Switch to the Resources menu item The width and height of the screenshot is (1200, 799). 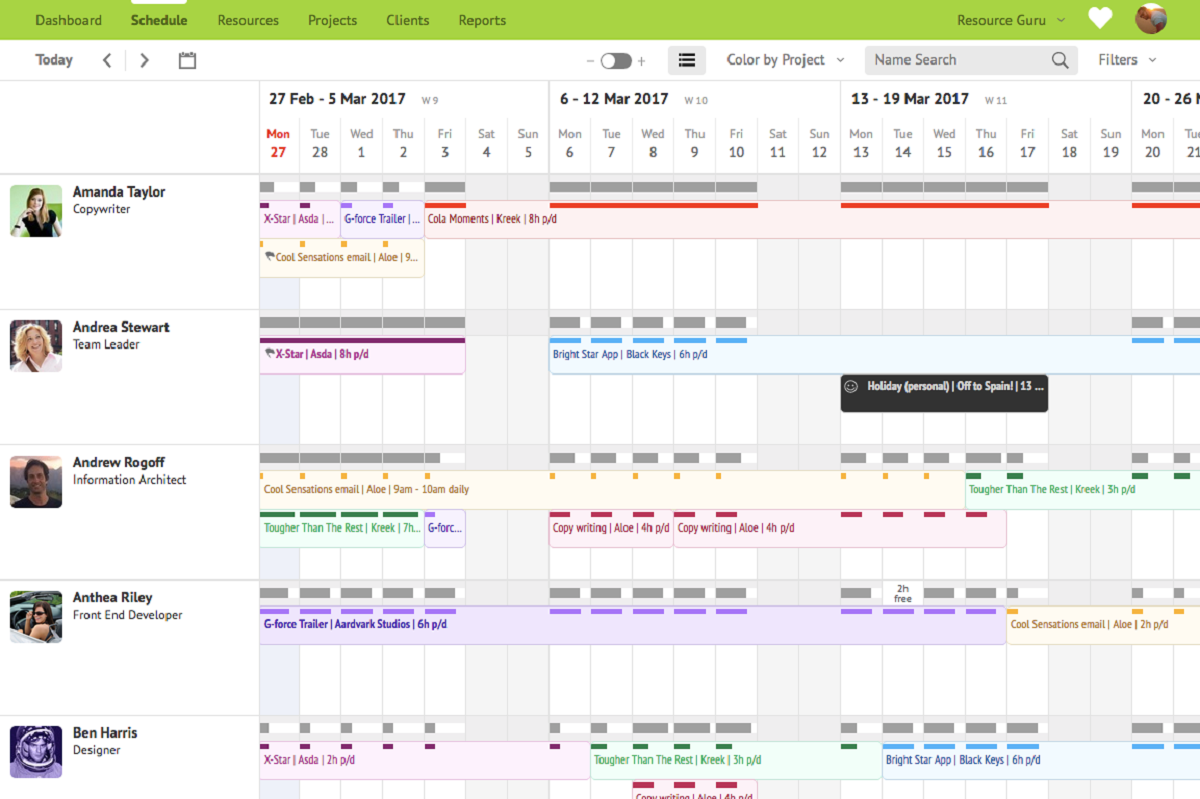coord(247,19)
